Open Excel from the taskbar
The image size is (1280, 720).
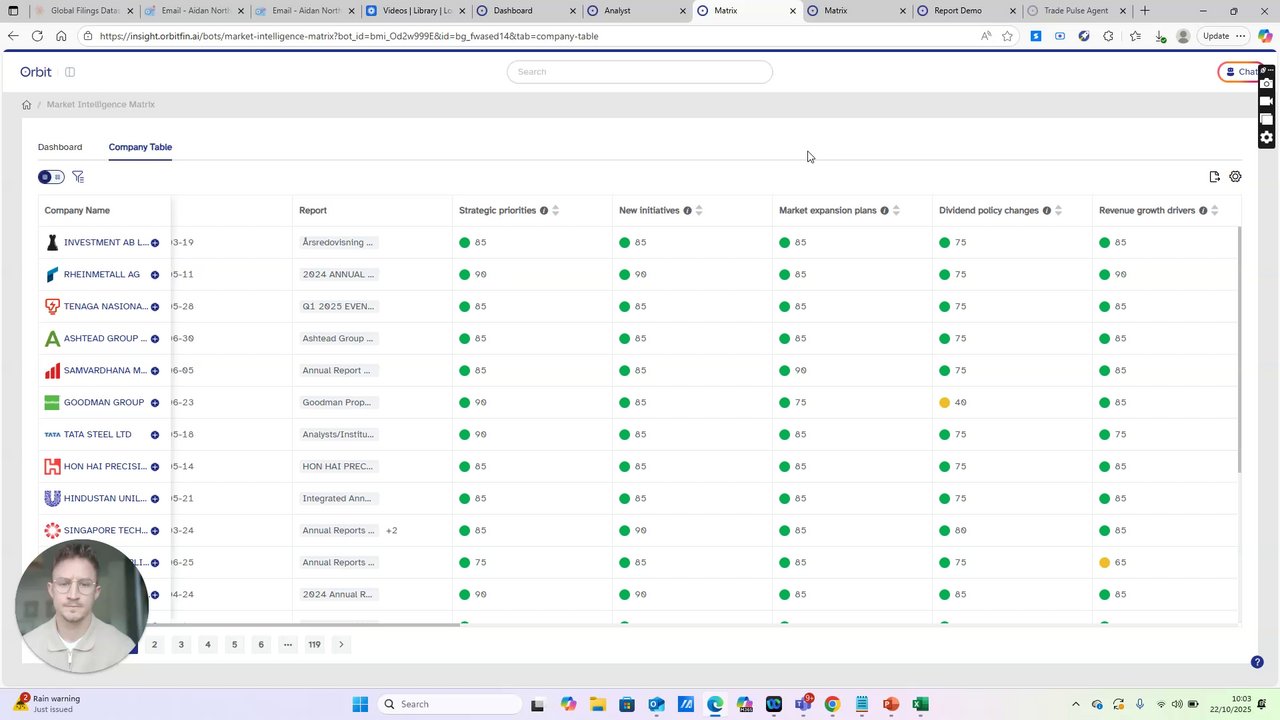(x=920, y=705)
